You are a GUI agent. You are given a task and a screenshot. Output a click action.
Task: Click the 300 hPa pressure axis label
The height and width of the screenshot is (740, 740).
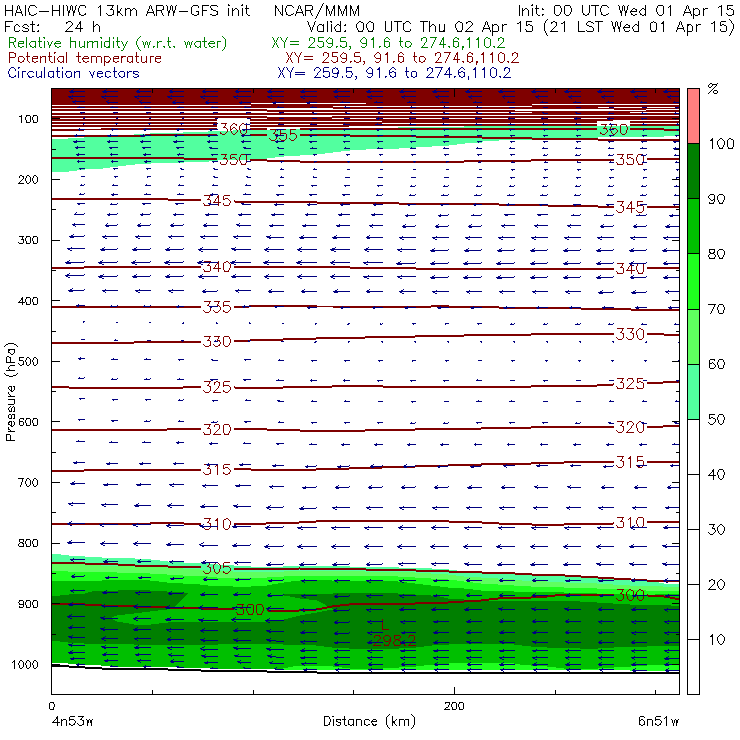[x=28, y=240]
